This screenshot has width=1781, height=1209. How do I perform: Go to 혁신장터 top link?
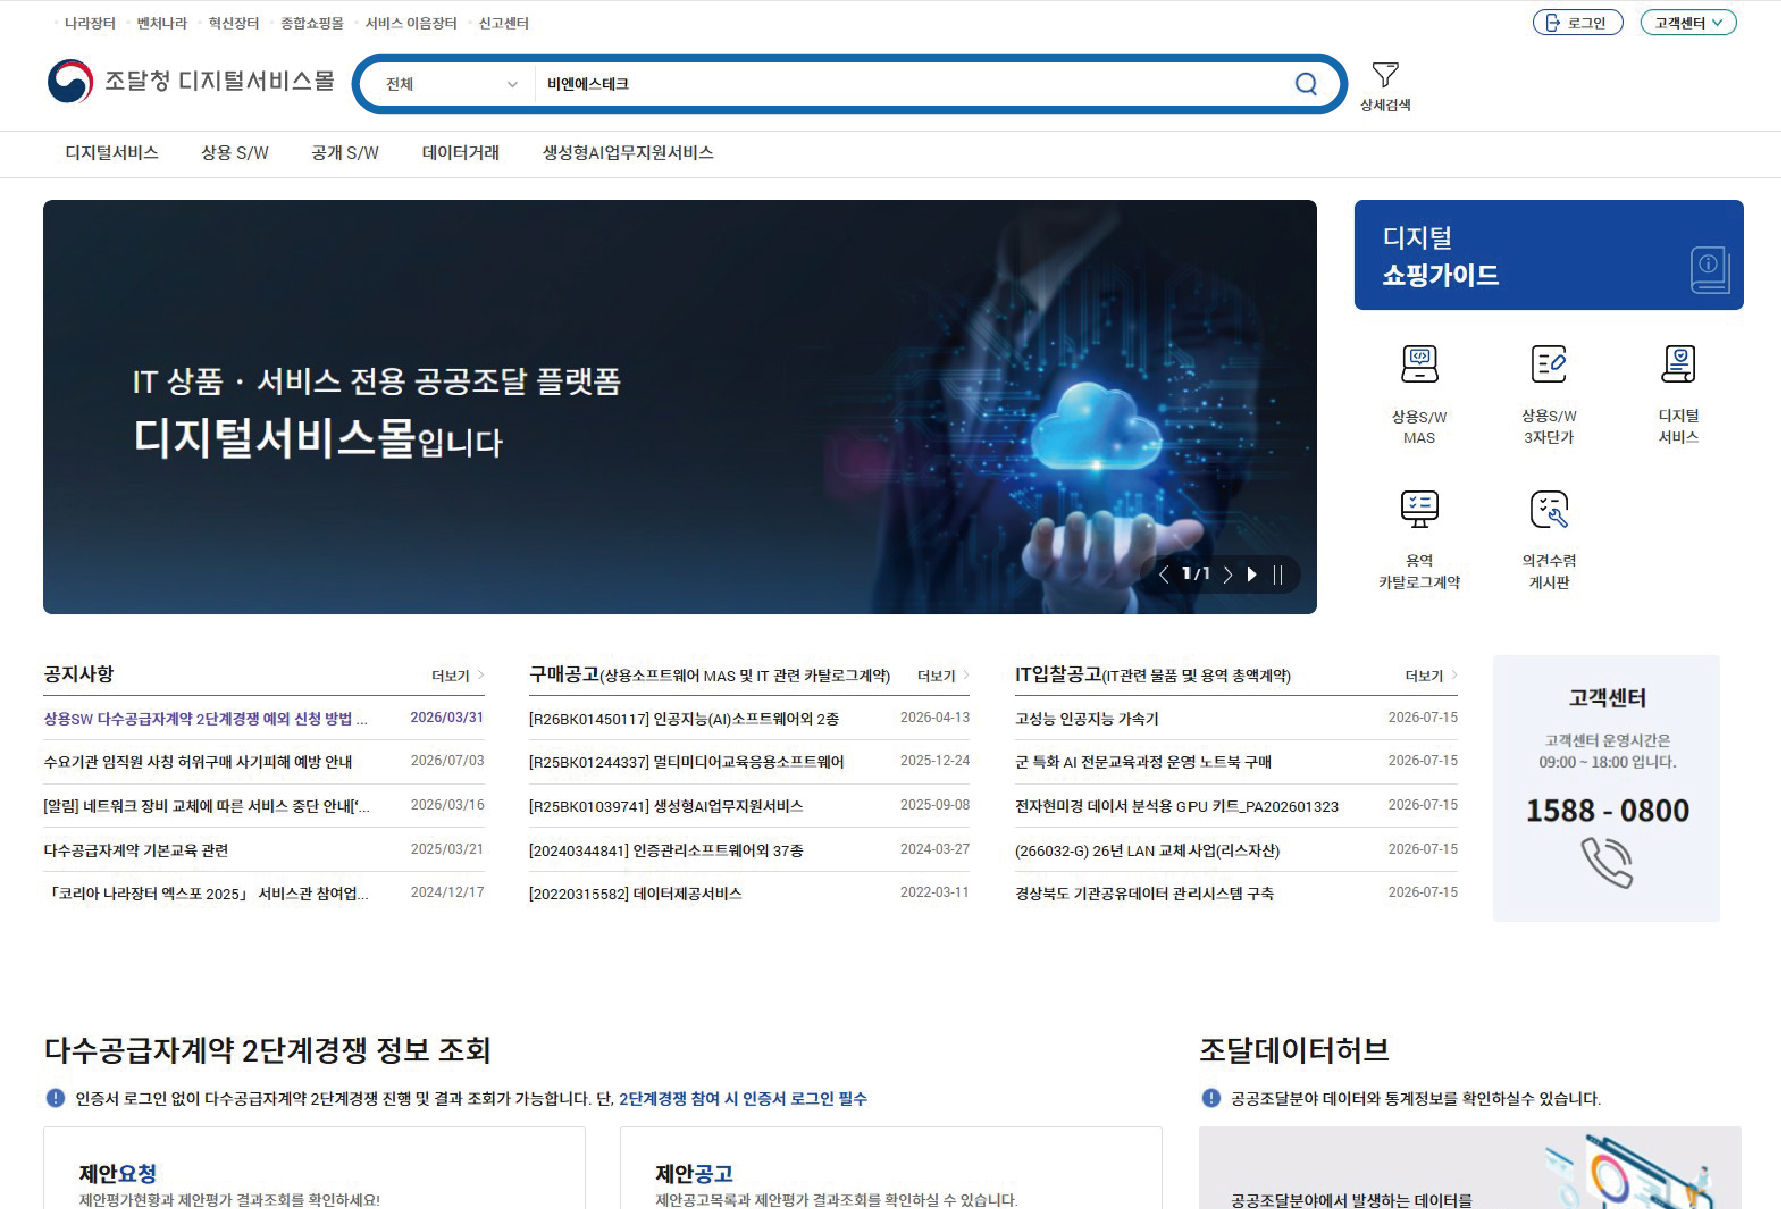click(x=234, y=23)
